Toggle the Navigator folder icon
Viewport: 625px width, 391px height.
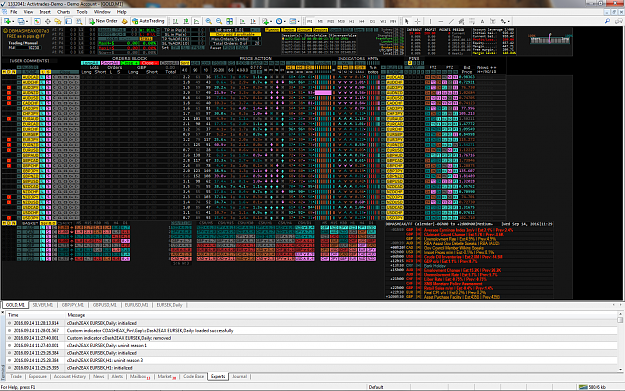click(x=58, y=21)
